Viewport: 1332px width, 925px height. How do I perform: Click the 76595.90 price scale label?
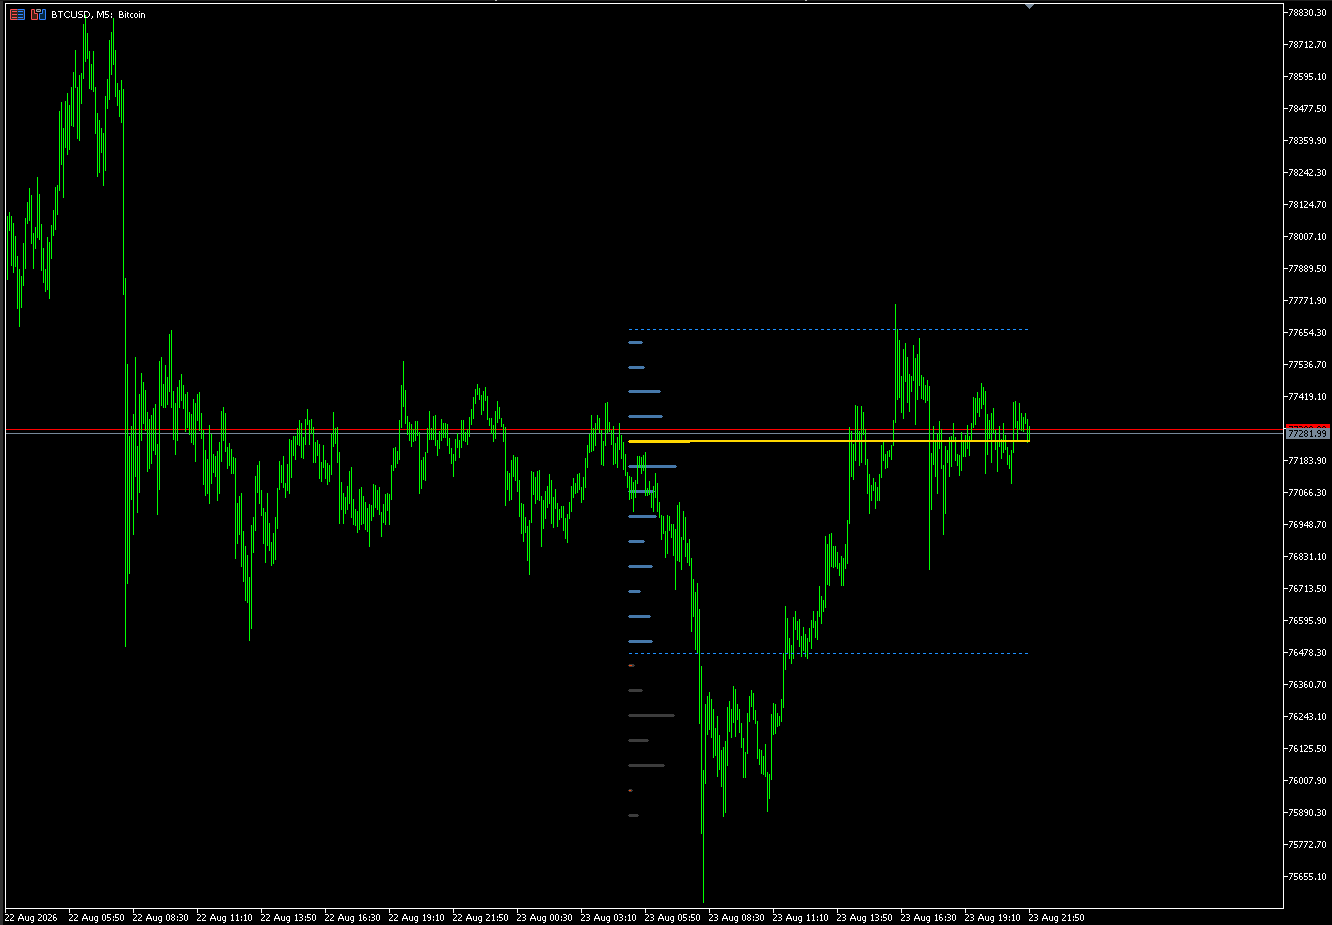[1308, 620]
